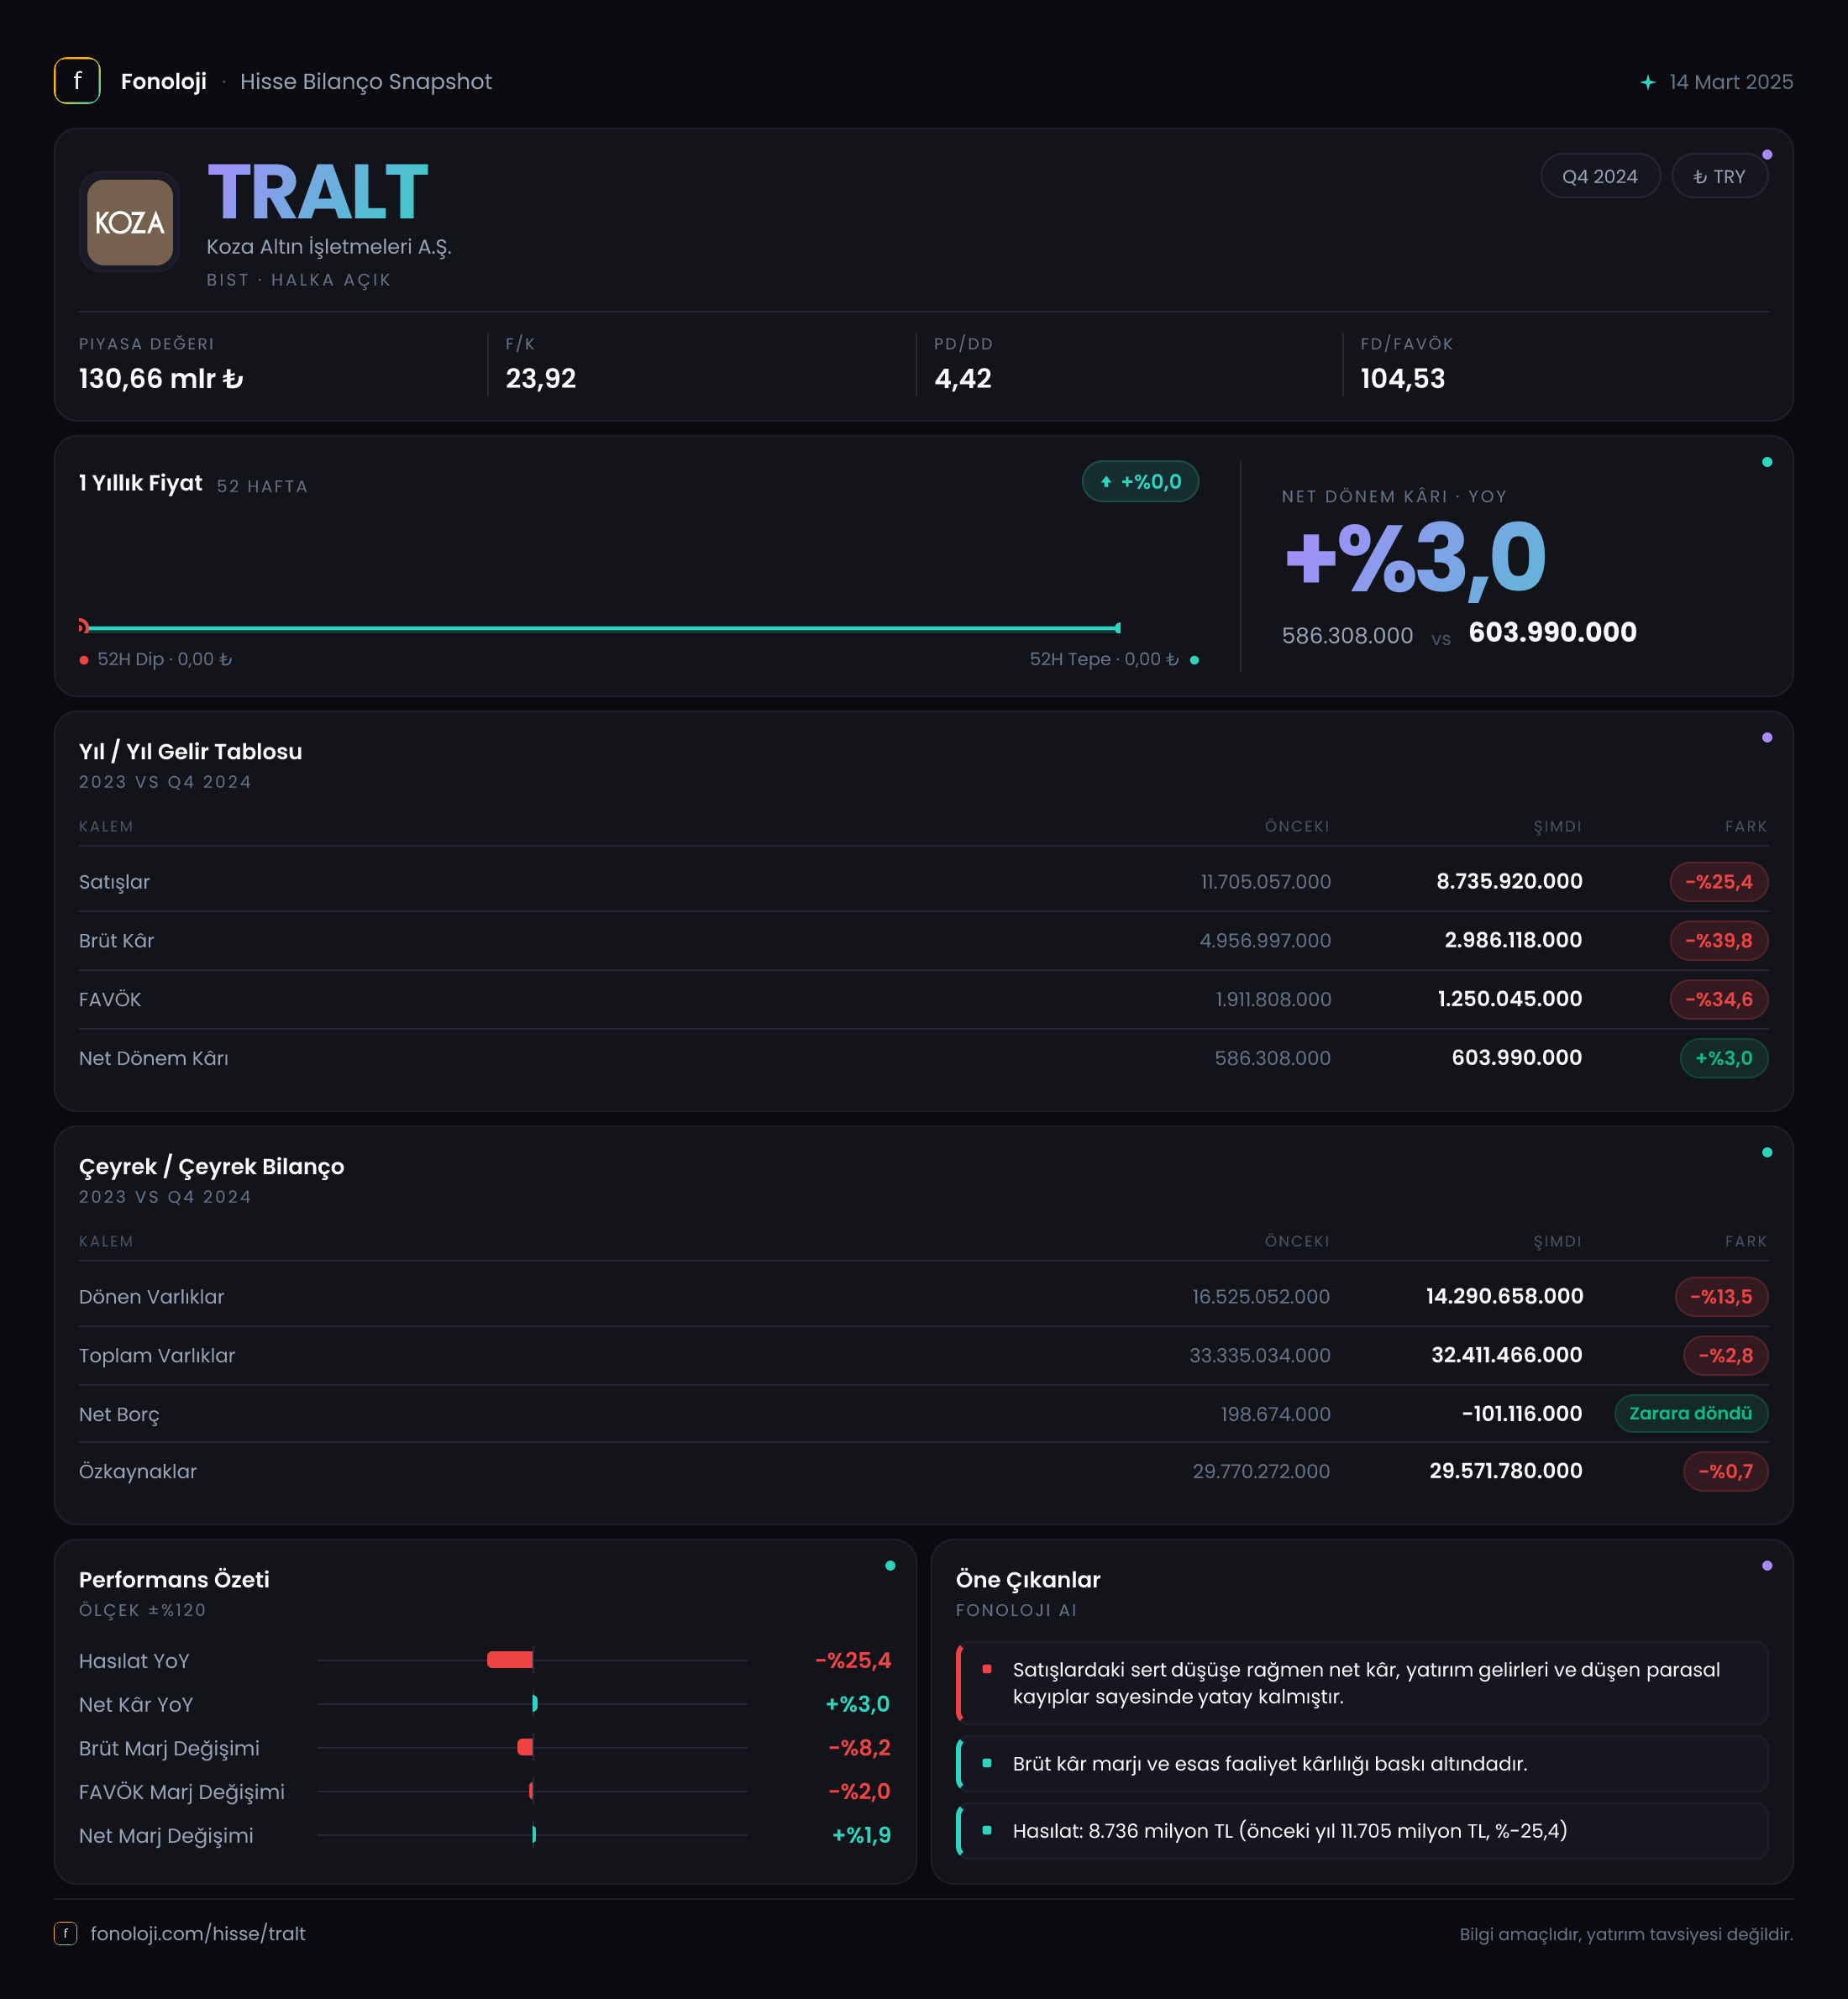Click the up-arrow +%0,0 price change badge
The height and width of the screenshot is (1999, 1848).
tap(1140, 482)
